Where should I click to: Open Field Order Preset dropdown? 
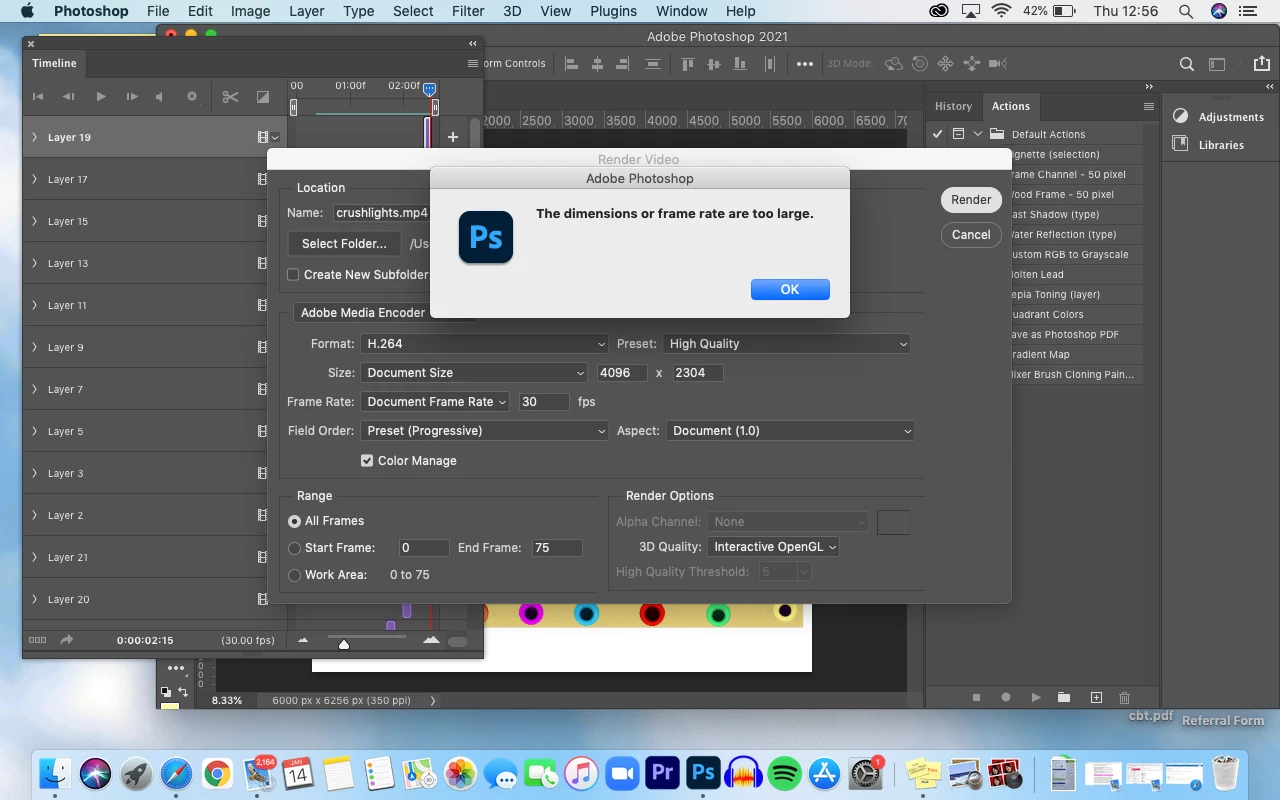coord(484,430)
